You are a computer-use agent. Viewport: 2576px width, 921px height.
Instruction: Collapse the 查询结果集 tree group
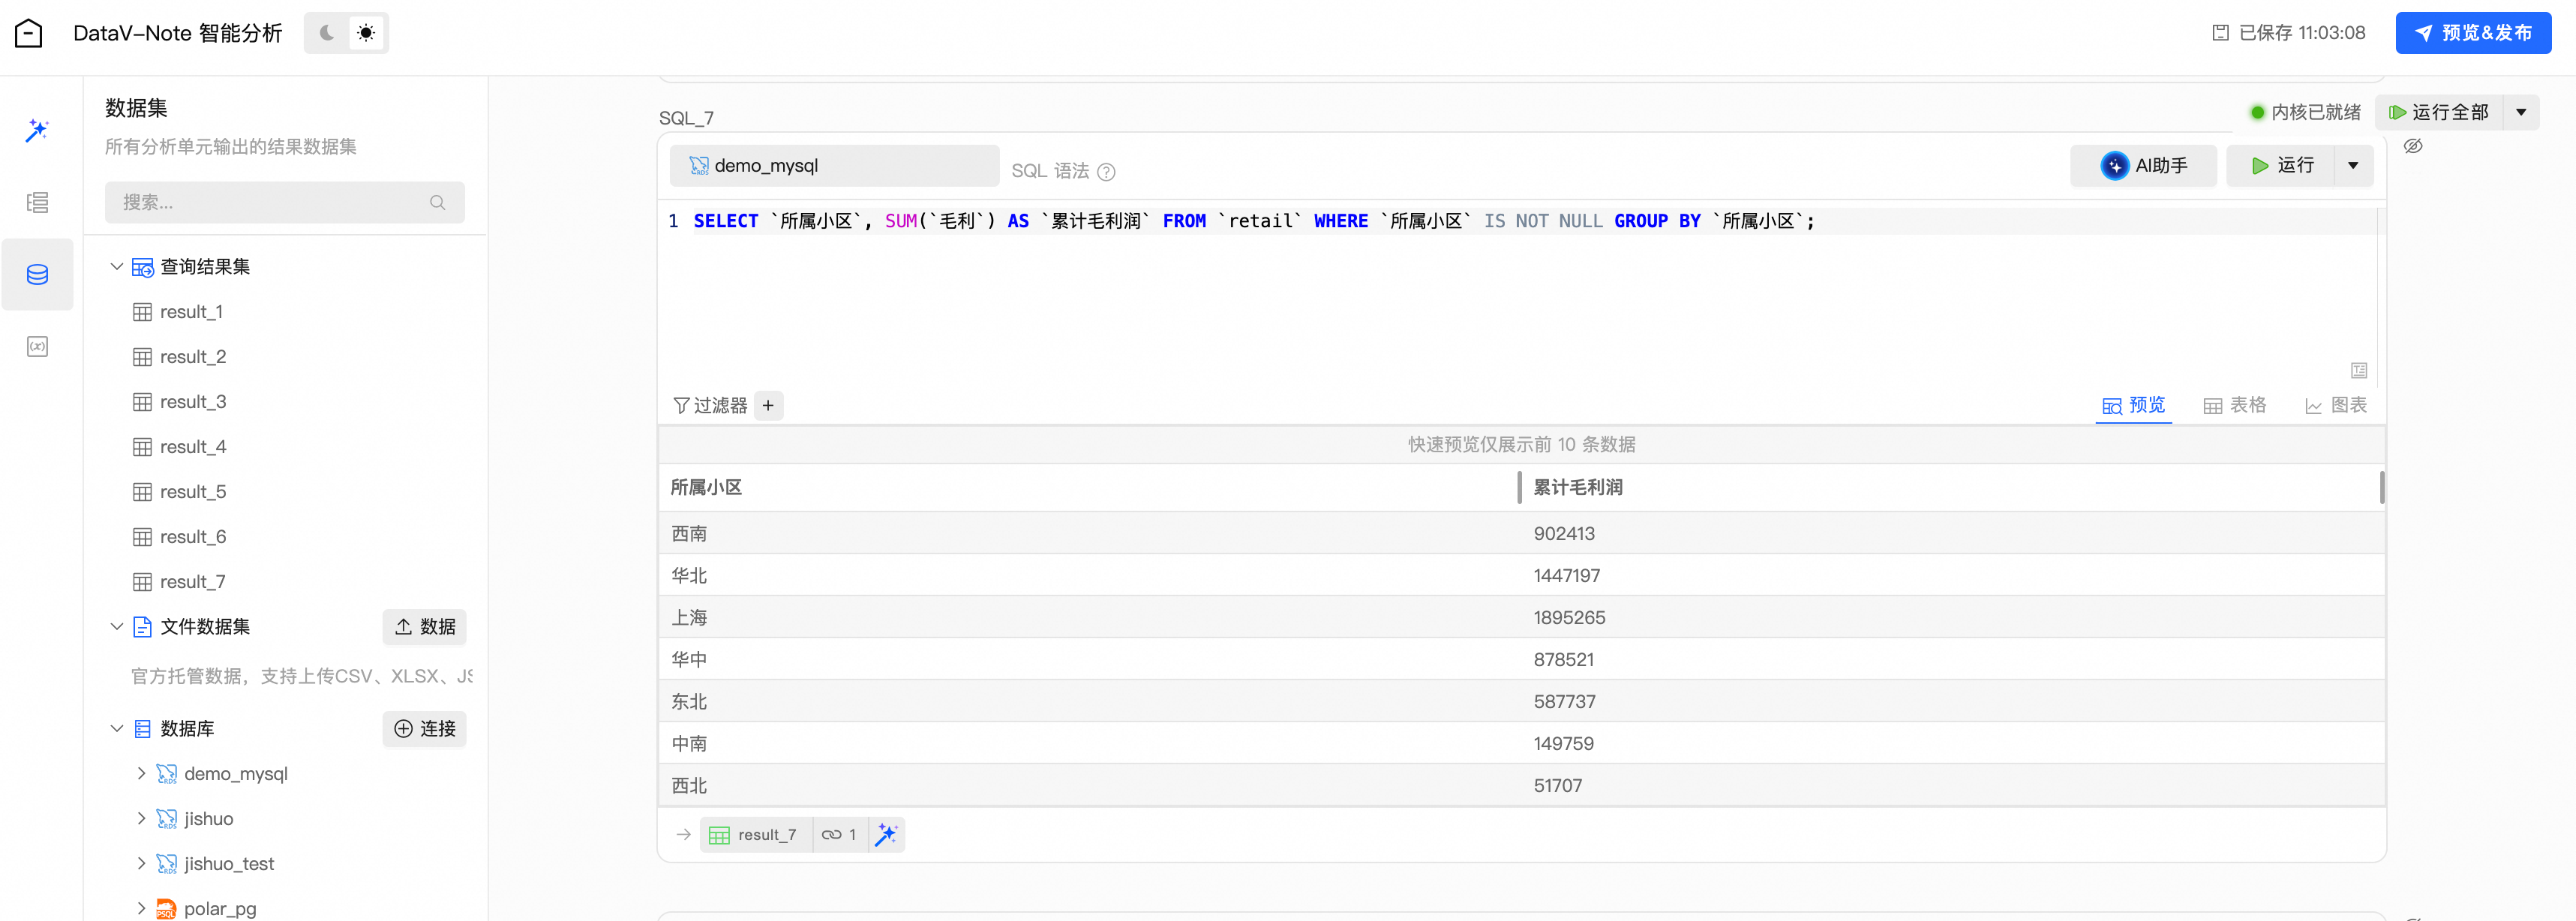click(117, 267)
